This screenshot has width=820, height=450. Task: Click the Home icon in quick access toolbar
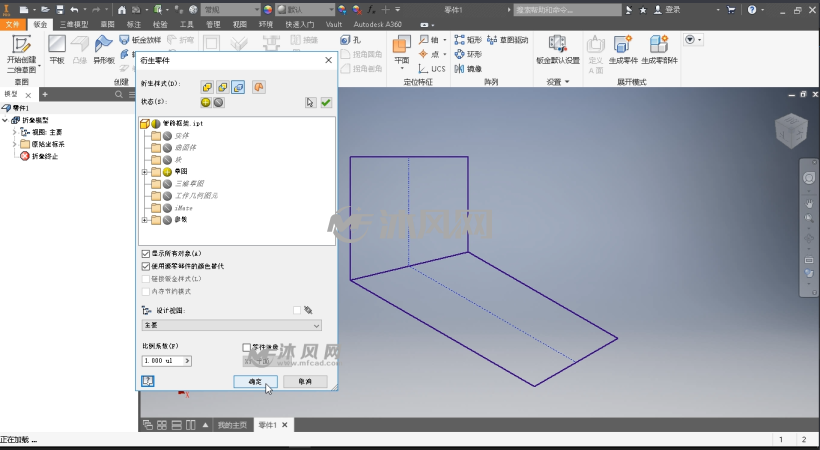point(121,9)
